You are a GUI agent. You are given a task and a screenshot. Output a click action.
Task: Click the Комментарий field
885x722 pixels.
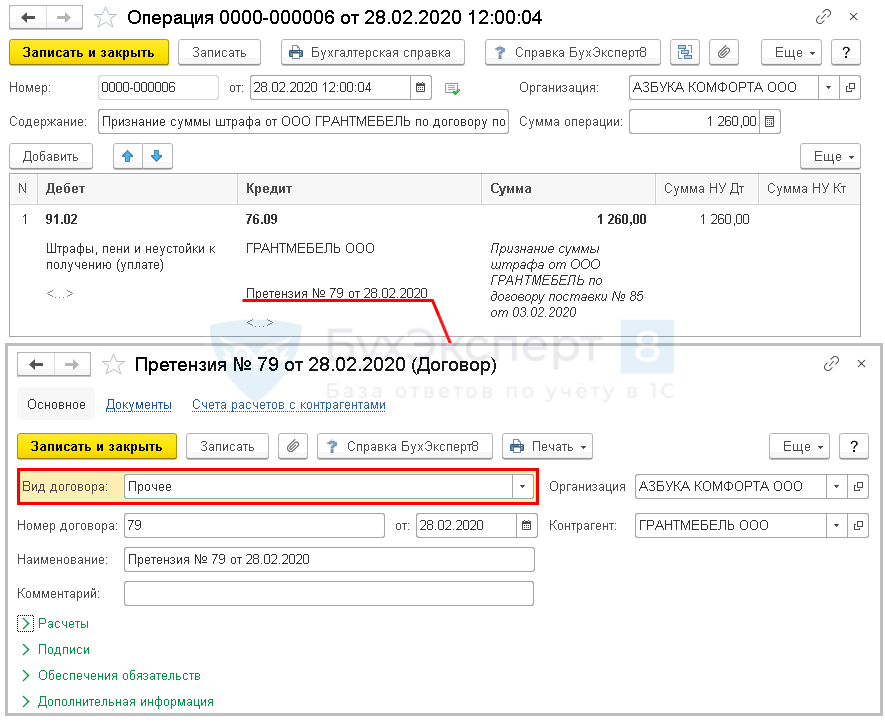(x=329, y=594)
